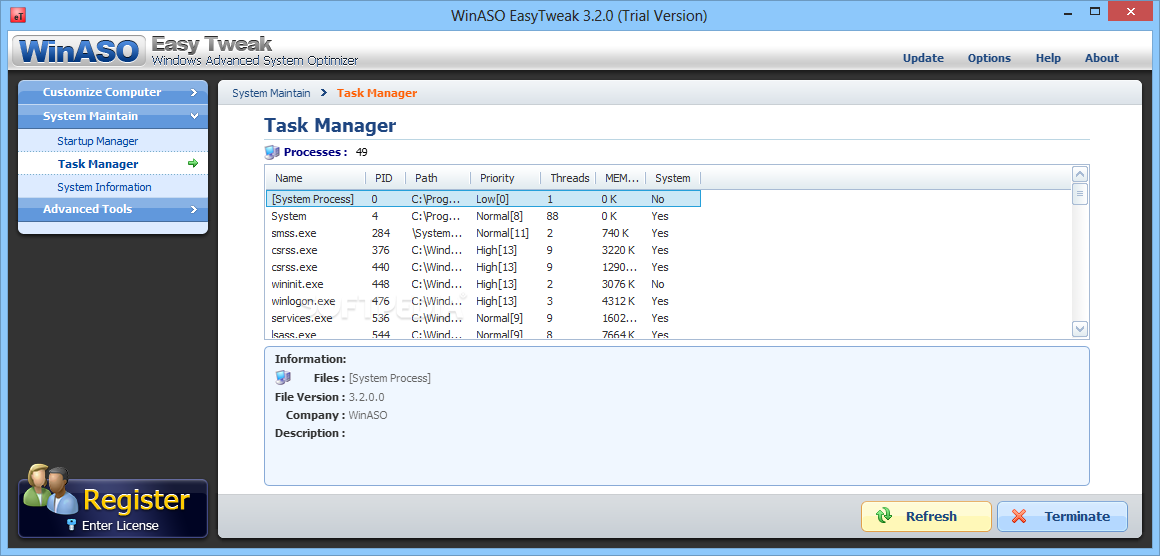
Task: Open the Help menu
Action: point(1048,58)
